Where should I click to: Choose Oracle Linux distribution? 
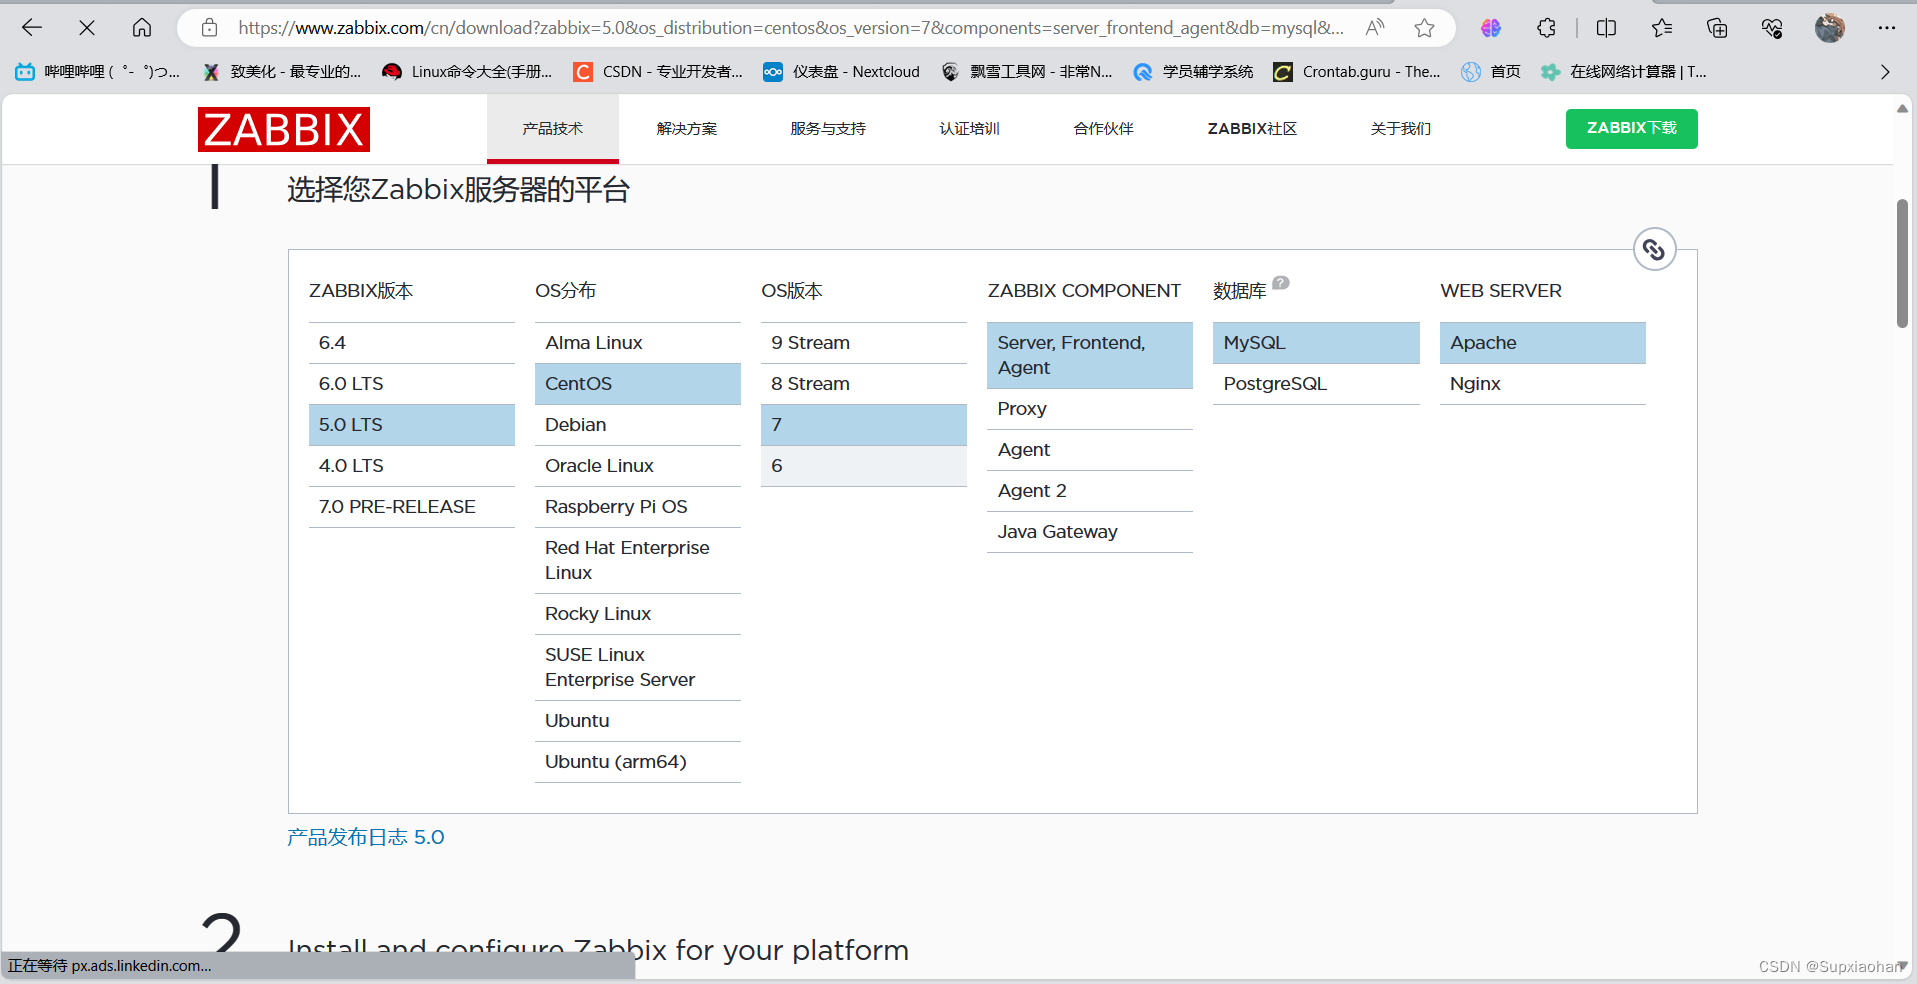point(637,466)
